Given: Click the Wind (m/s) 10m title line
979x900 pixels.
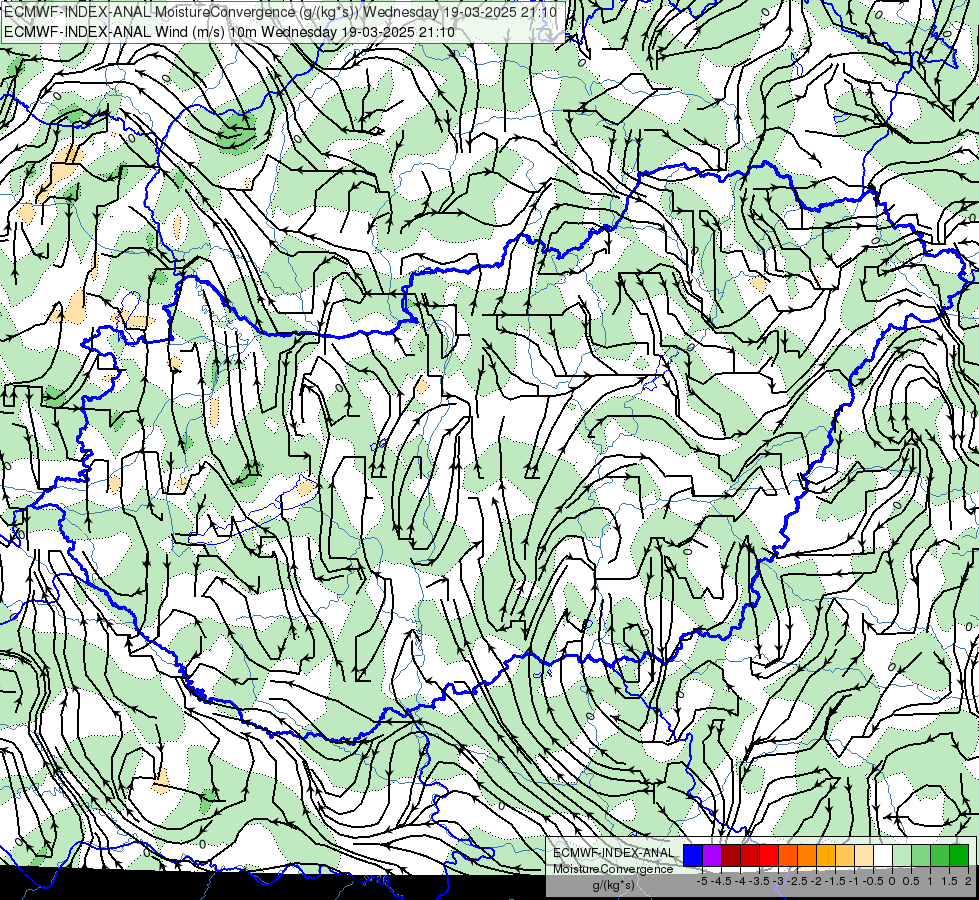Looking at the screenshot, I should (x=229, y=32).
